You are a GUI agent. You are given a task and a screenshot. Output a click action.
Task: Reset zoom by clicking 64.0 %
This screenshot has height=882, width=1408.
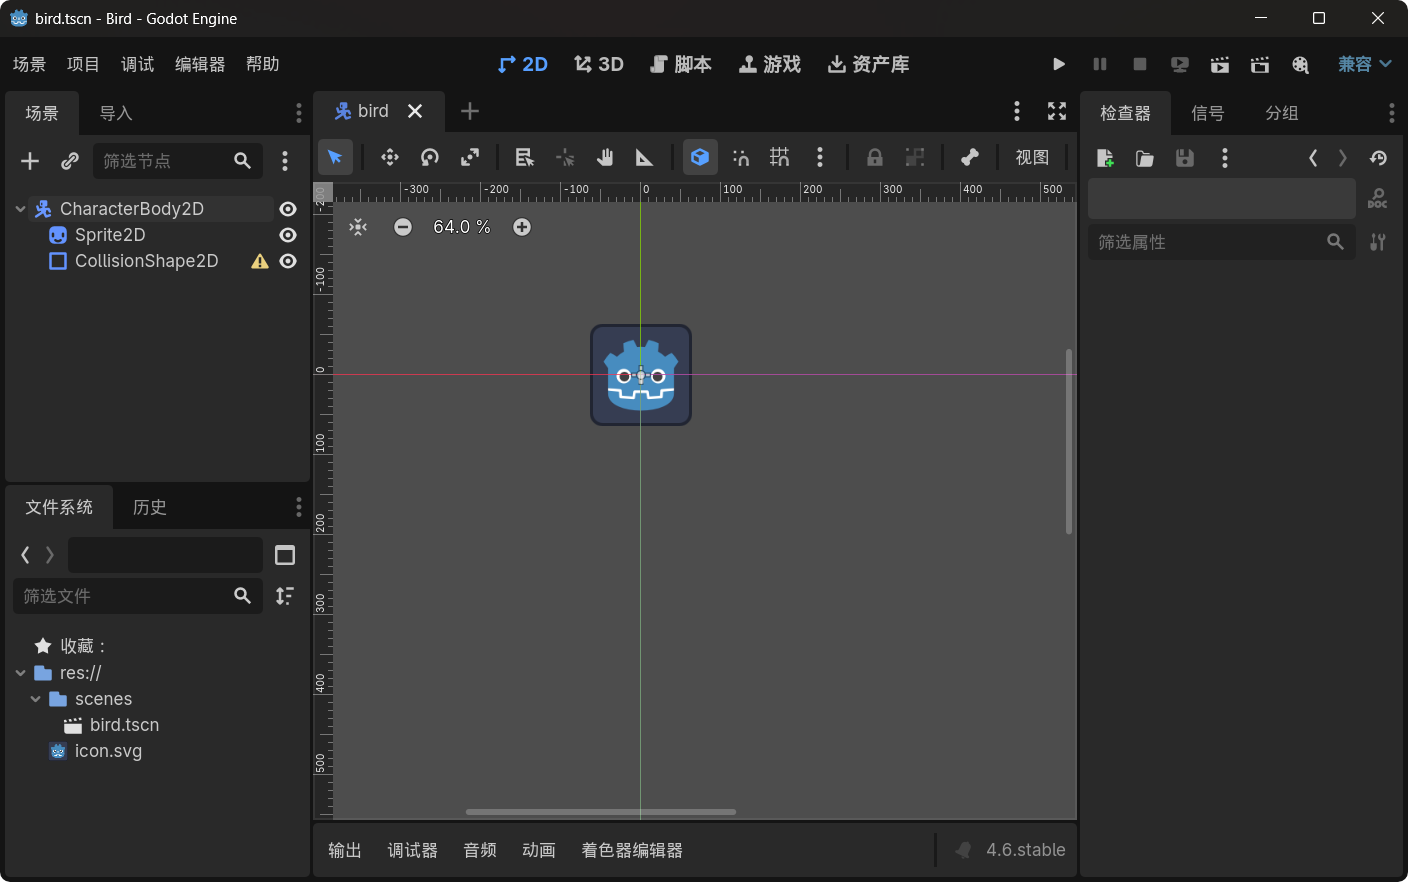tap(462, 227)
